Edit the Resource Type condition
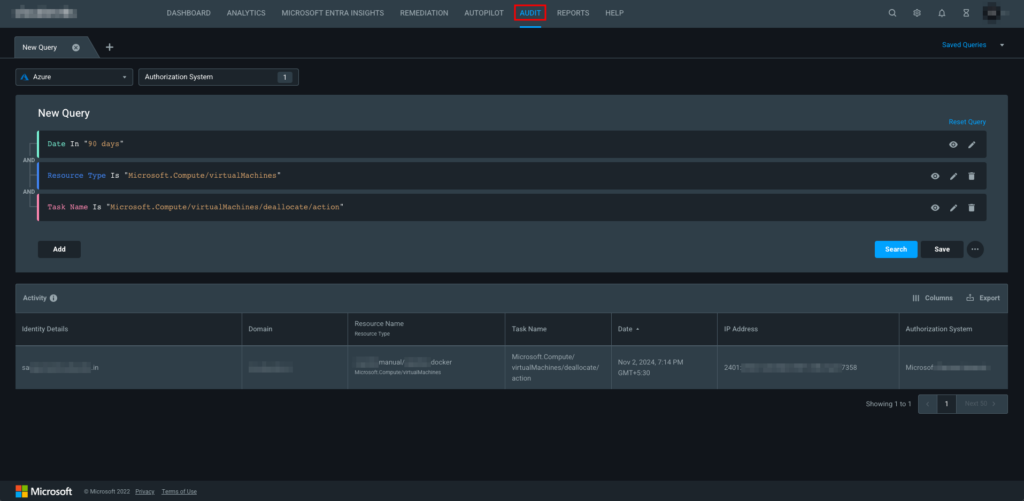This screenshot has height=501, width=1024. pyautogui.click(x=953, y=176)
